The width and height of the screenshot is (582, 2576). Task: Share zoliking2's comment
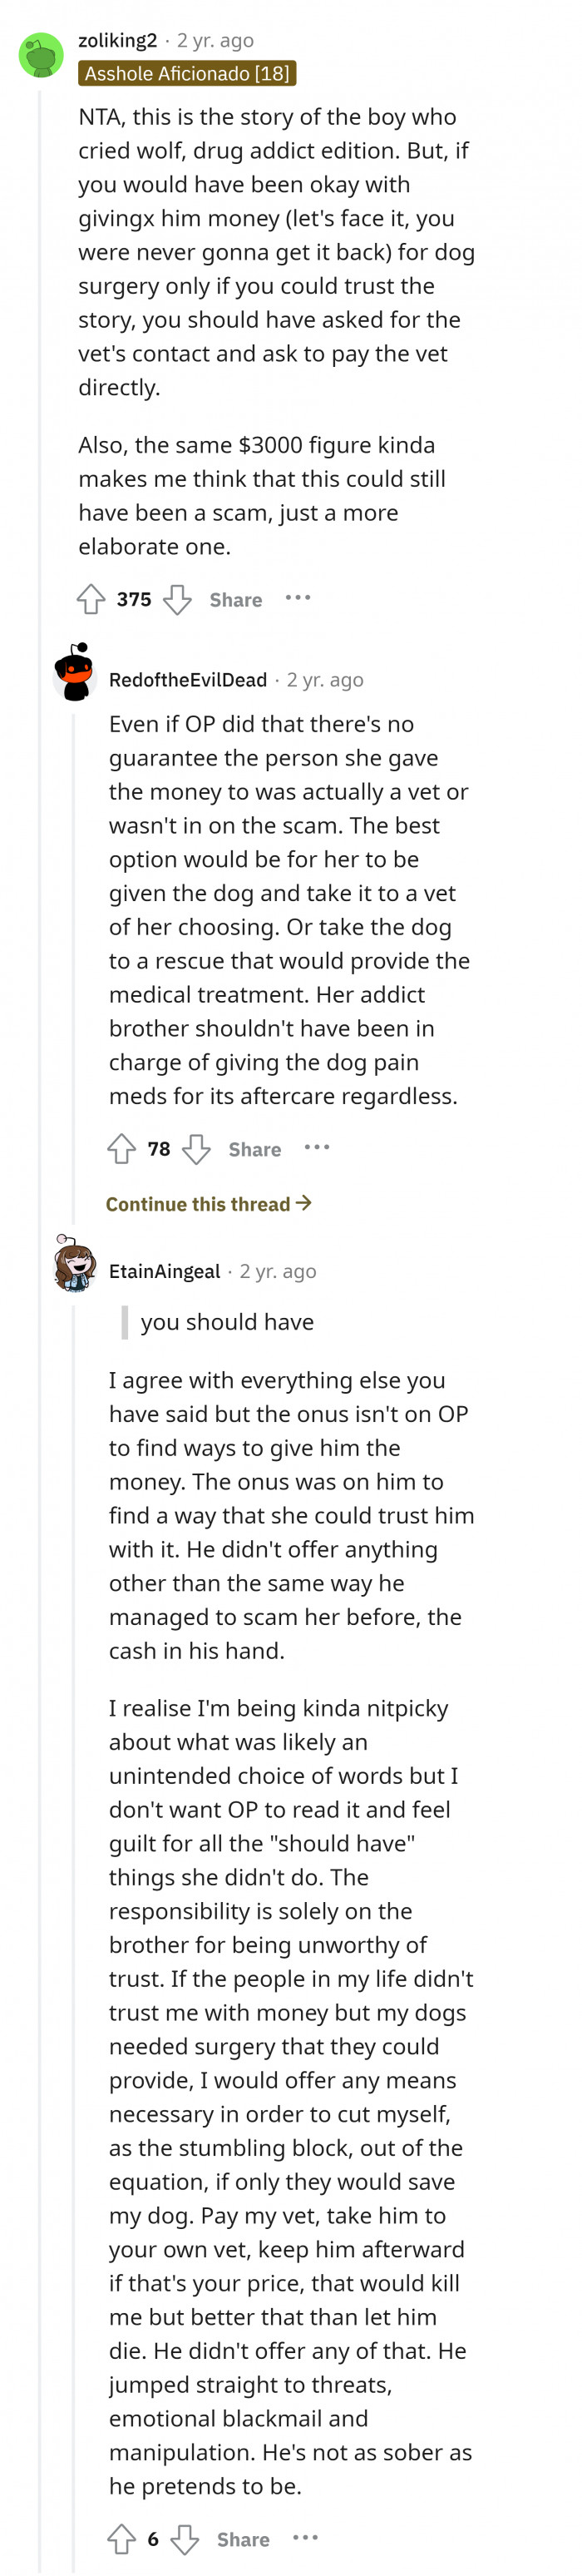[x=235, y=600]
